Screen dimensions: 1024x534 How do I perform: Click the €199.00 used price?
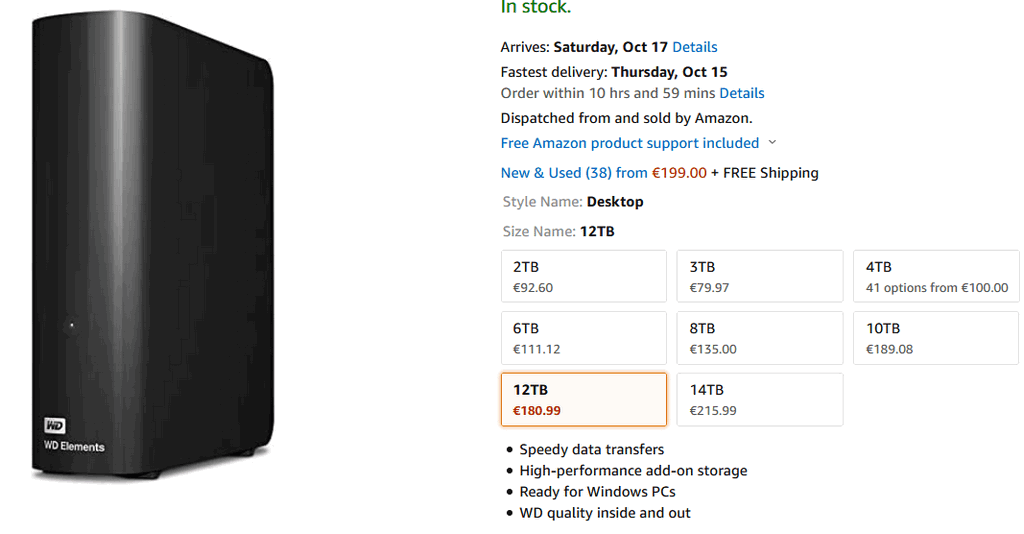(679, 173)
